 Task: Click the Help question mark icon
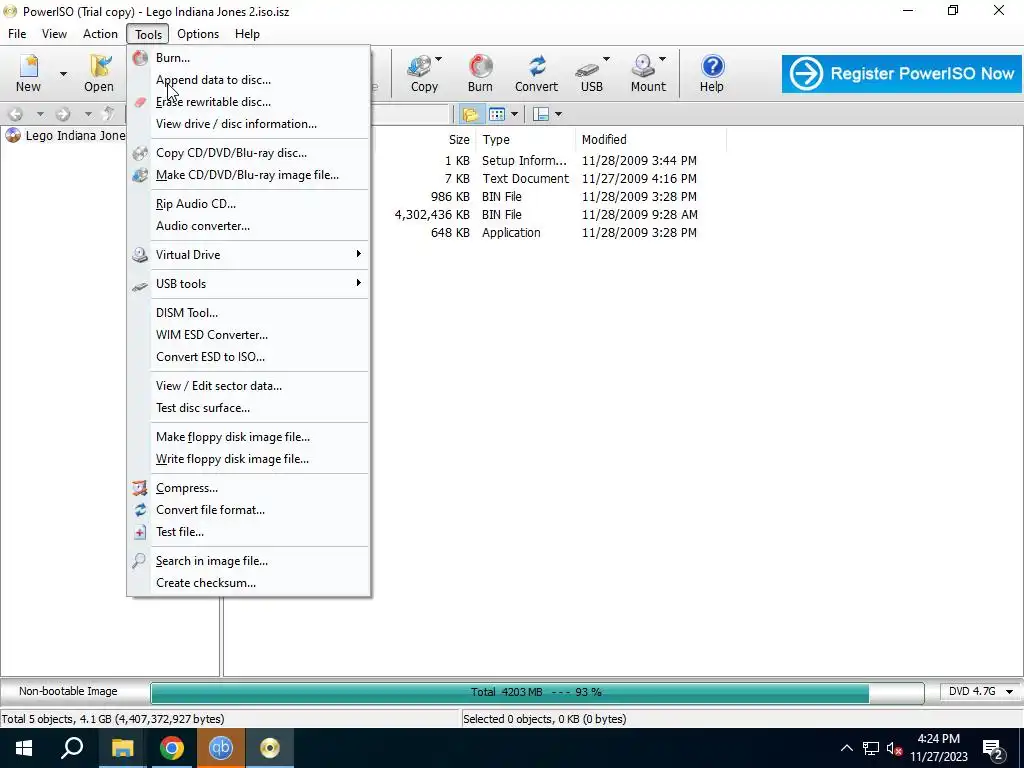click(x=712, y=67)
